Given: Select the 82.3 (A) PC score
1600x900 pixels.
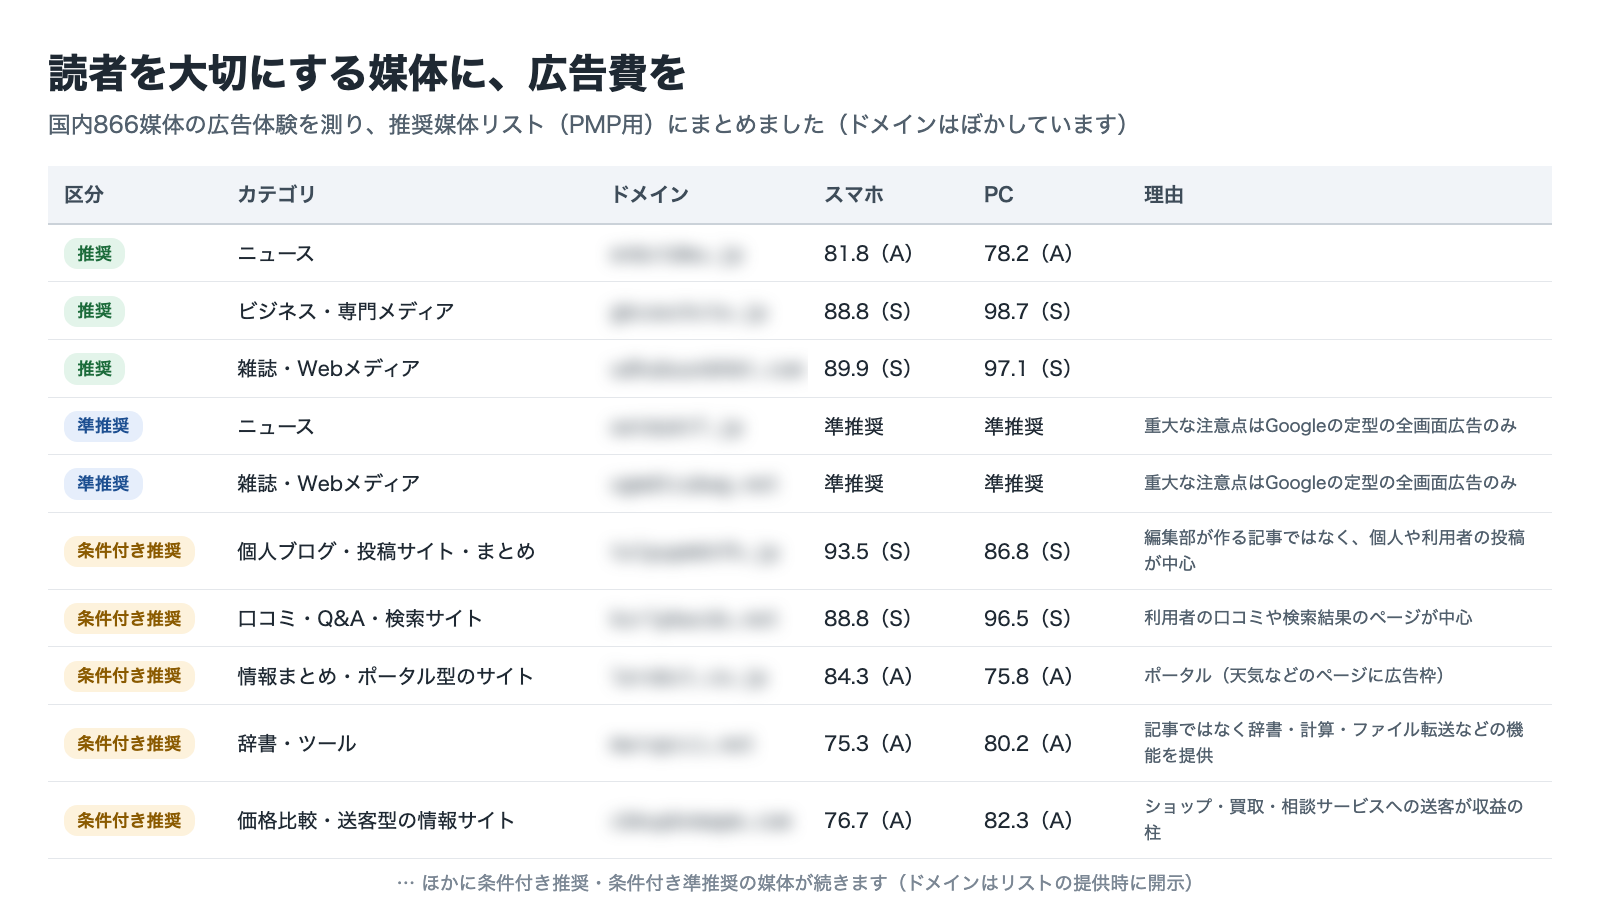Looking at the screenshot, I should pyautogui.click(x=1028, y=821).
